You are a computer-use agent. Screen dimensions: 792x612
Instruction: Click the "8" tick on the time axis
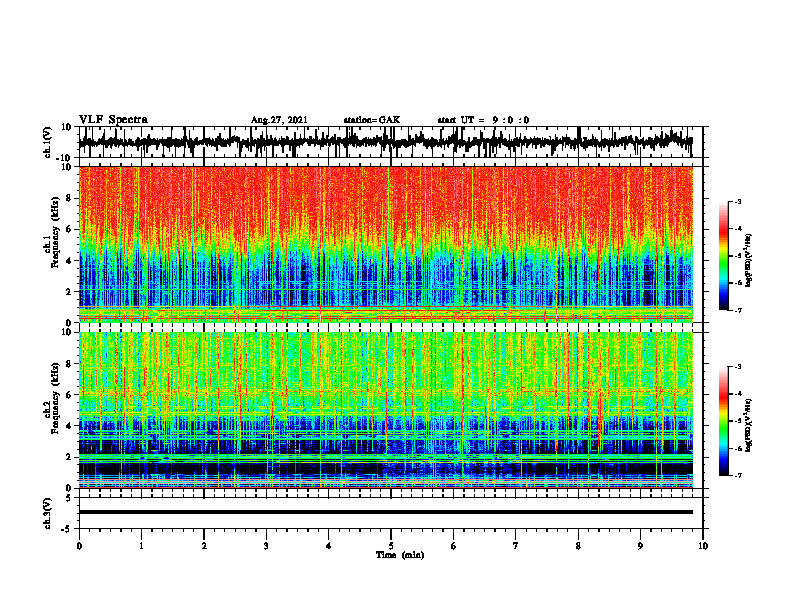tap(578, 546)
